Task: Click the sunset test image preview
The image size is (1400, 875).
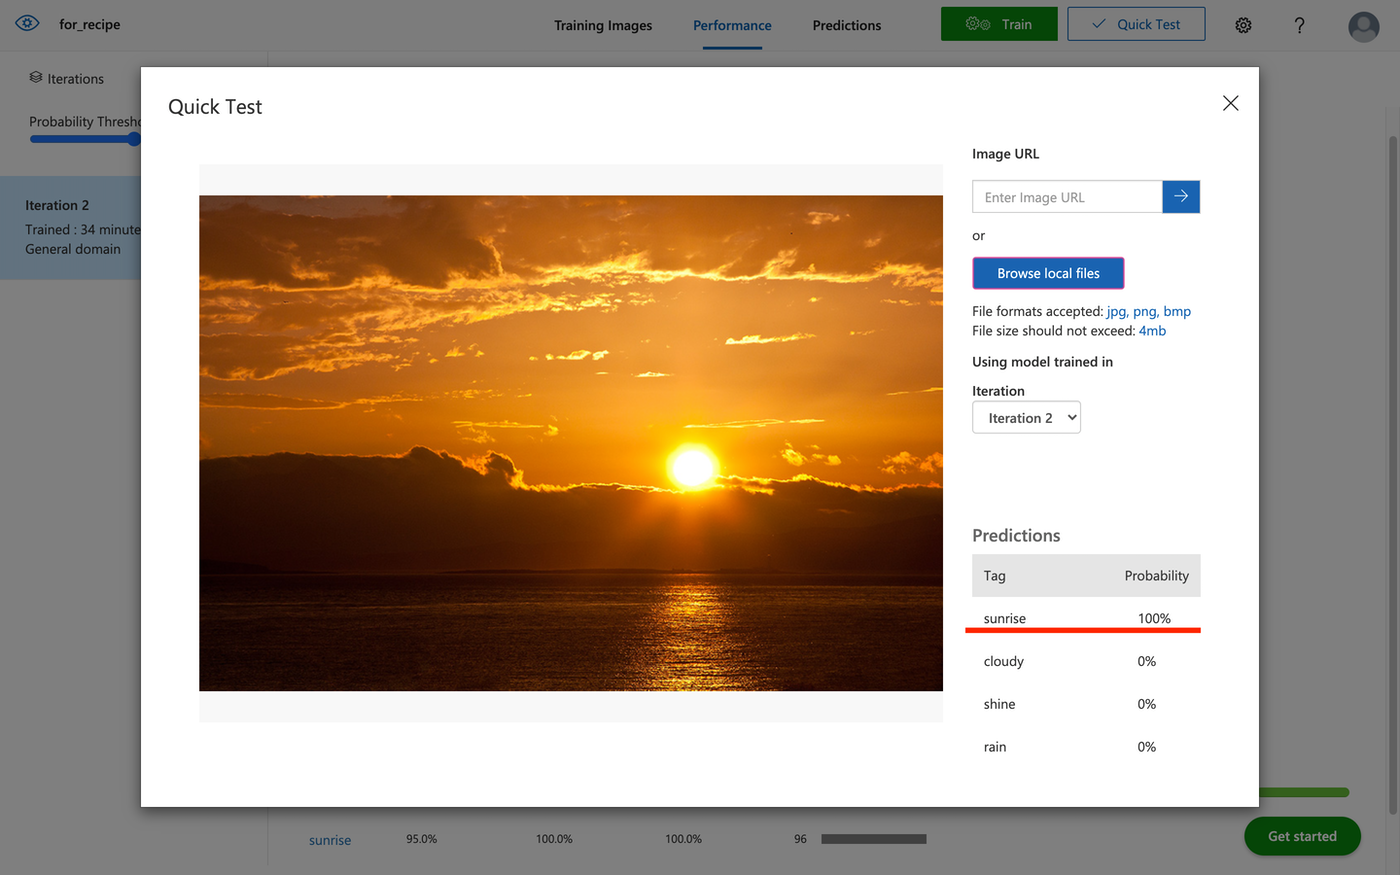Action: pyautogui.click(x=570, y=443)
